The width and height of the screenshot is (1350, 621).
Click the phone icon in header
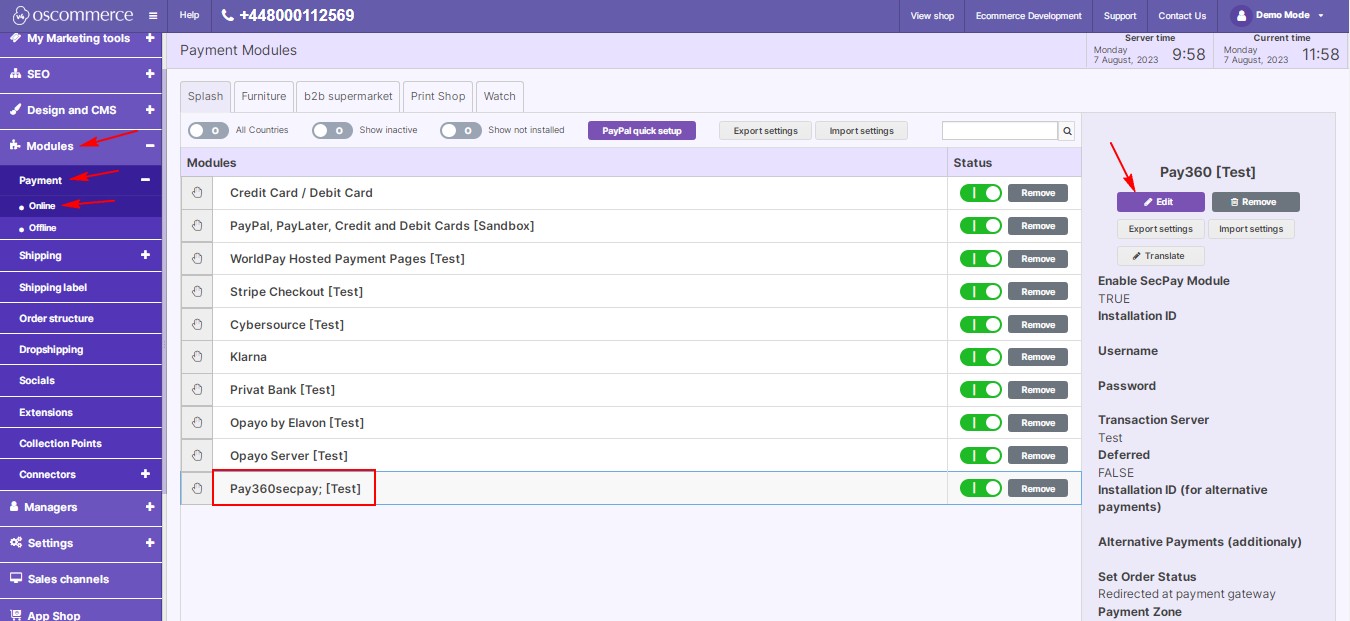(227, 16)
